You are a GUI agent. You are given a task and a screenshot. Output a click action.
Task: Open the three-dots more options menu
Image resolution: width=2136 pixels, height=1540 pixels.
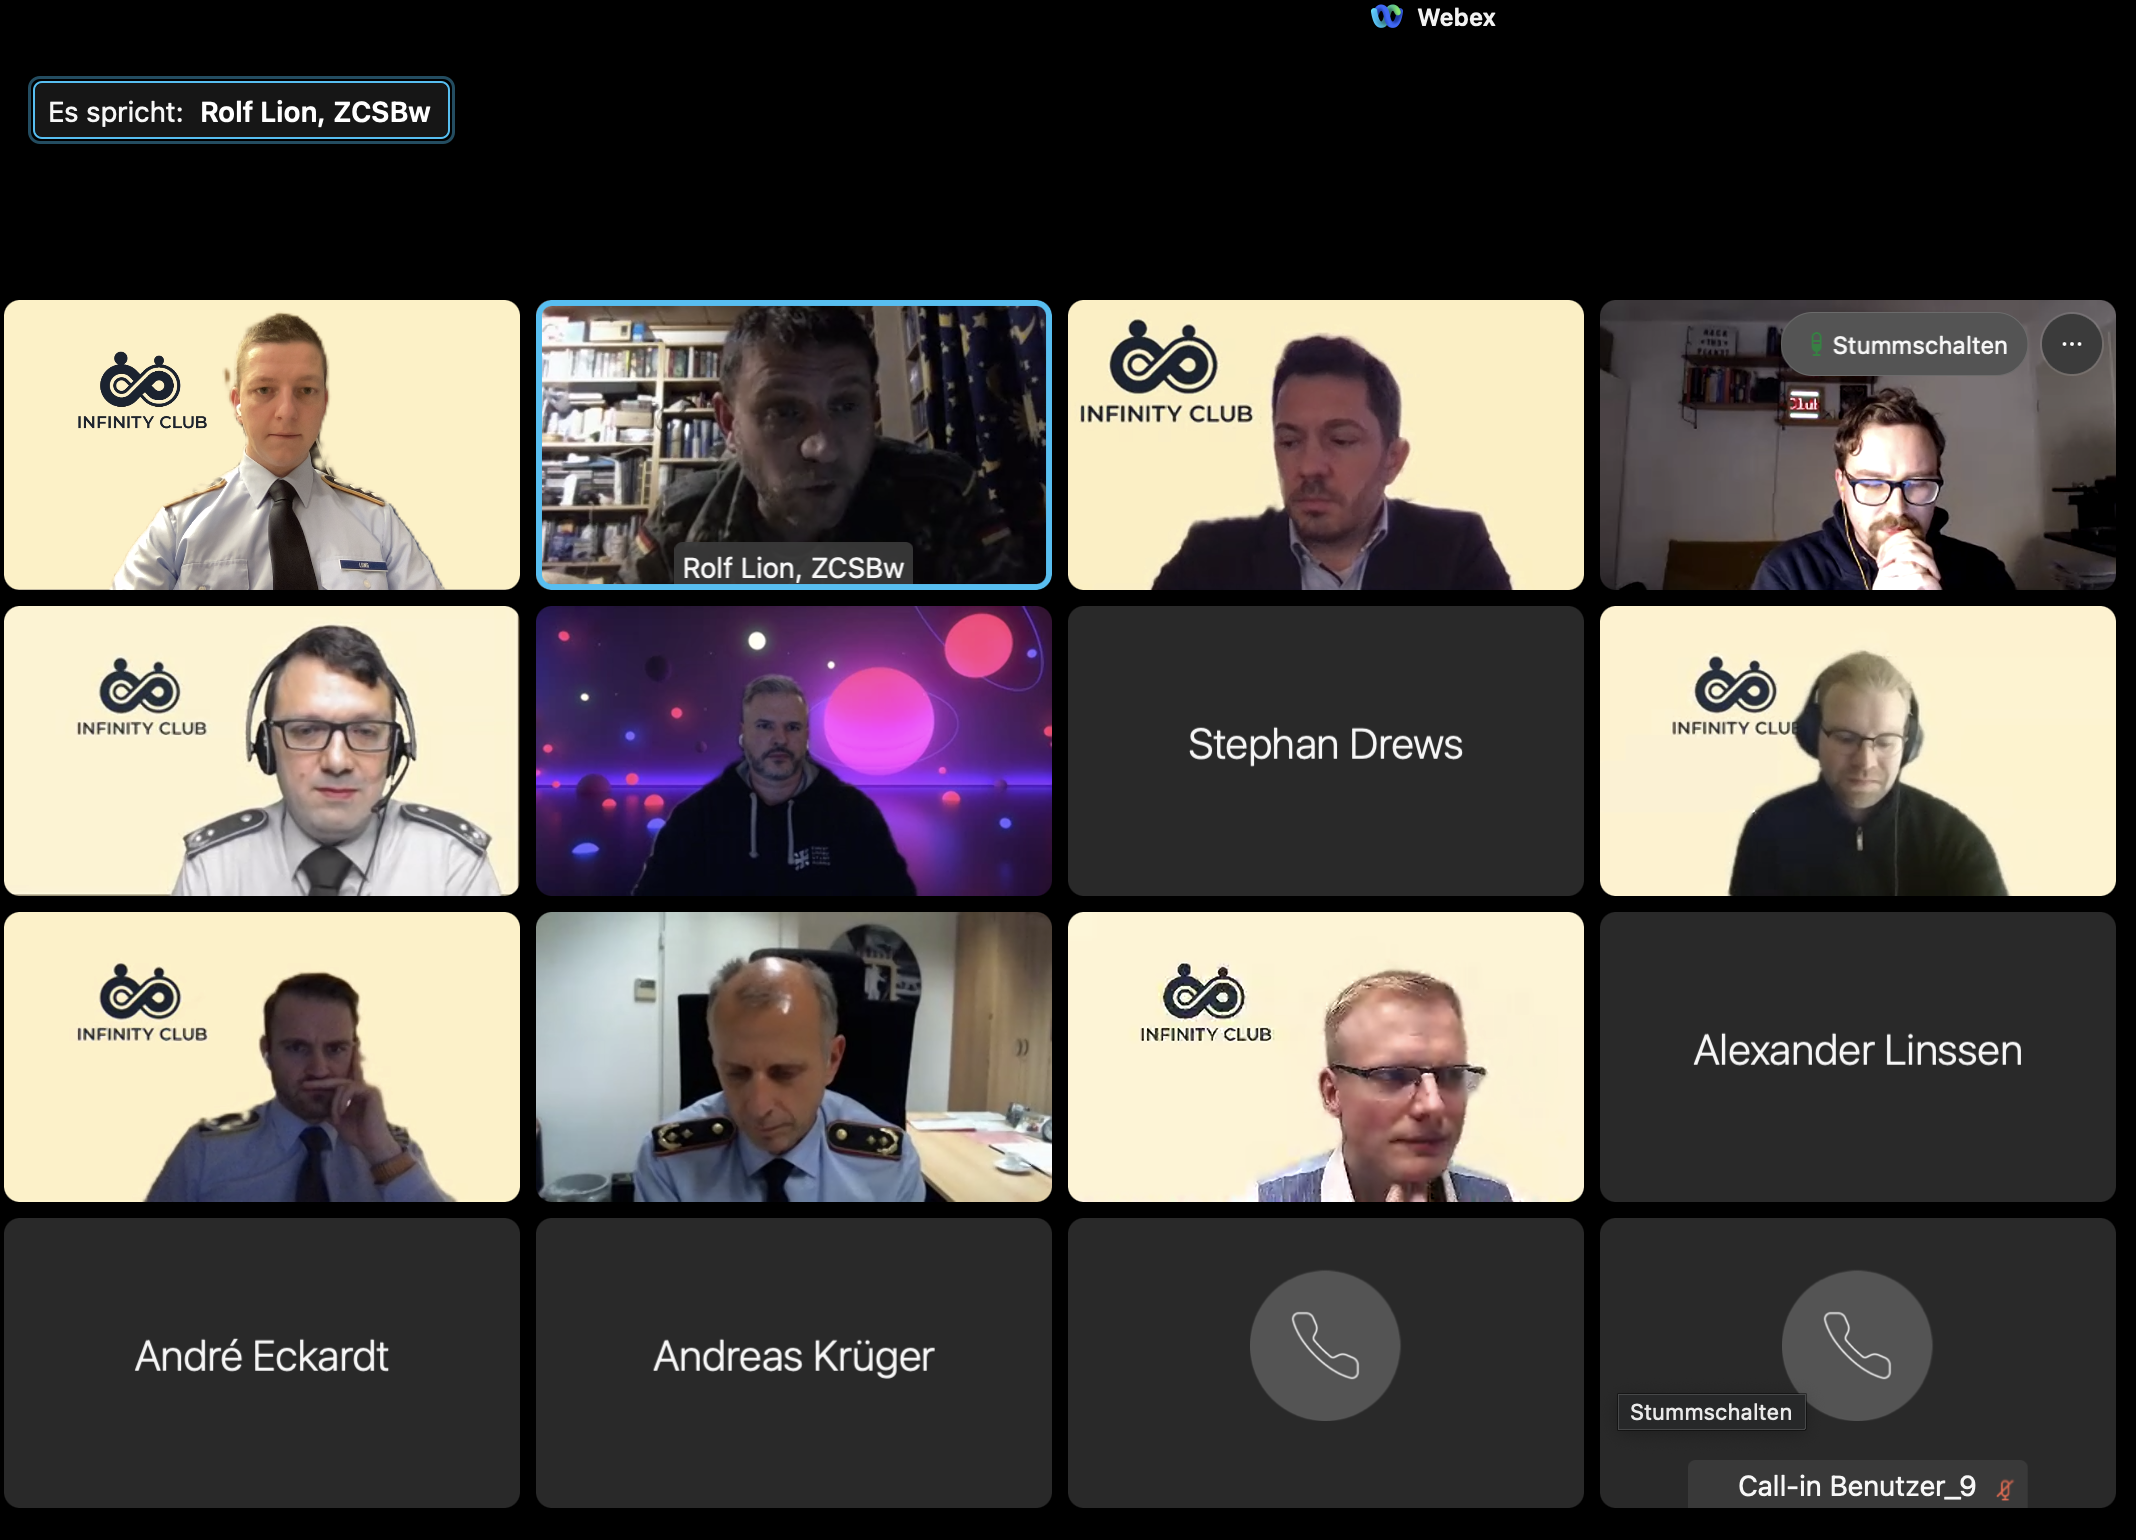pos(2071,345)
